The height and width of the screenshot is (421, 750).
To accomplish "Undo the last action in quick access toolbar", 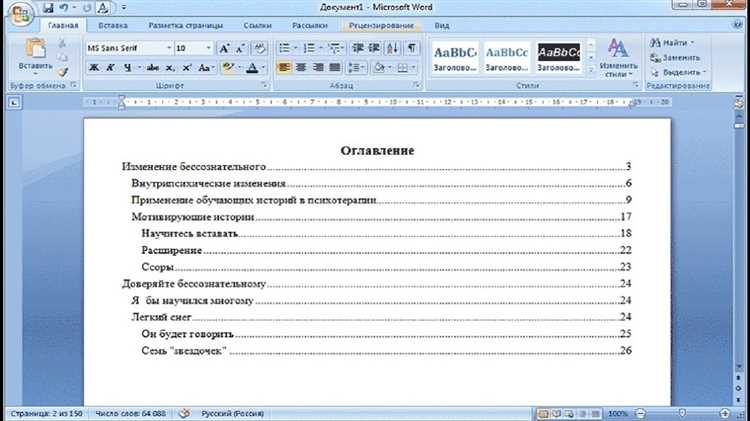I will pyautogui.click(x=64, y=8).
